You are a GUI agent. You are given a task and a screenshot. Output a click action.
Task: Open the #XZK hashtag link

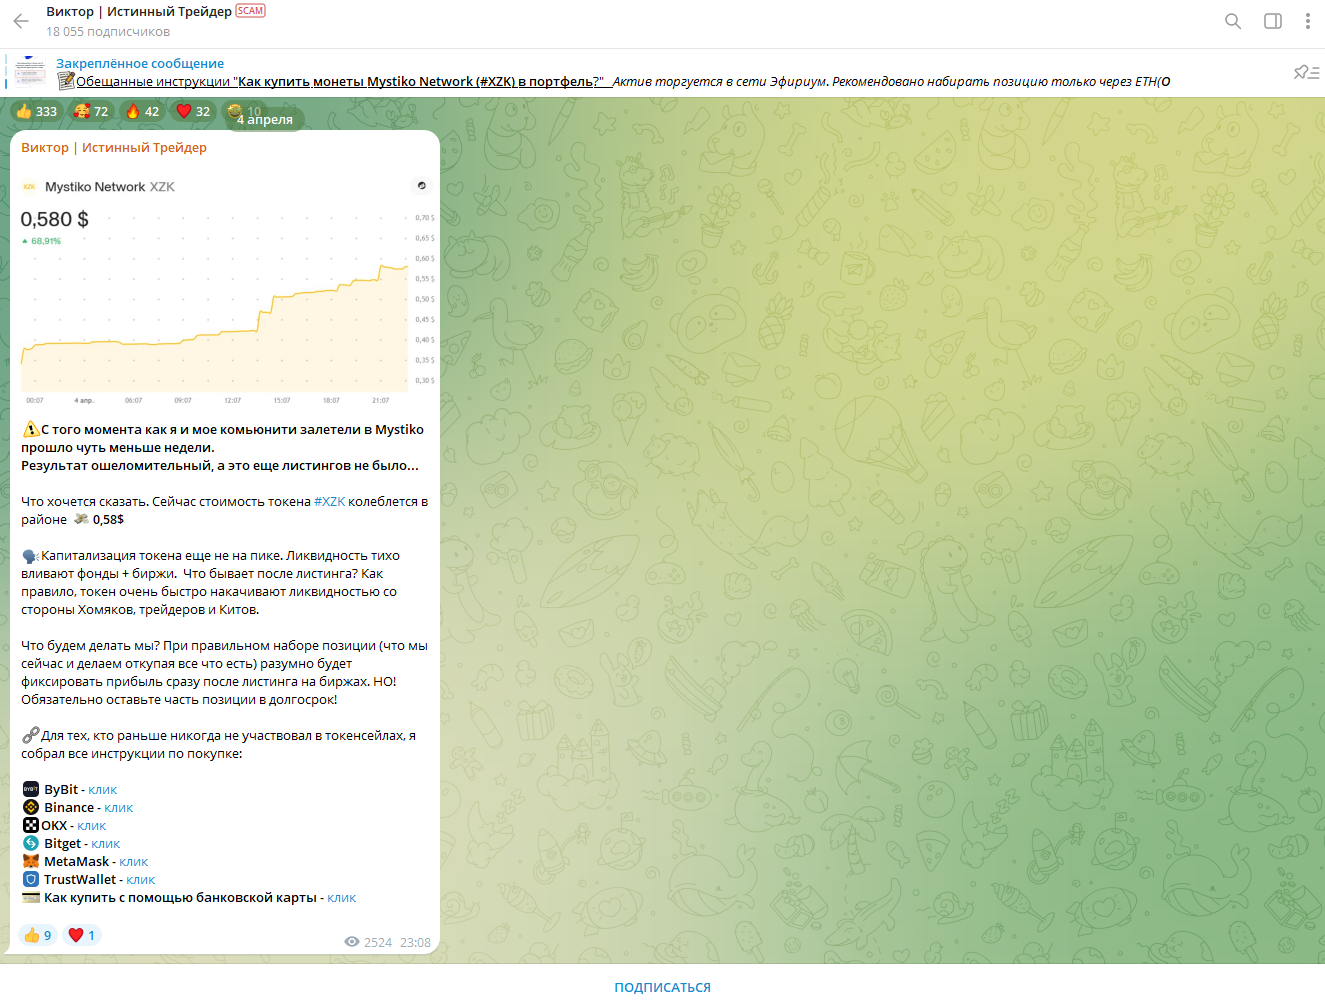(x=330, y=502)
